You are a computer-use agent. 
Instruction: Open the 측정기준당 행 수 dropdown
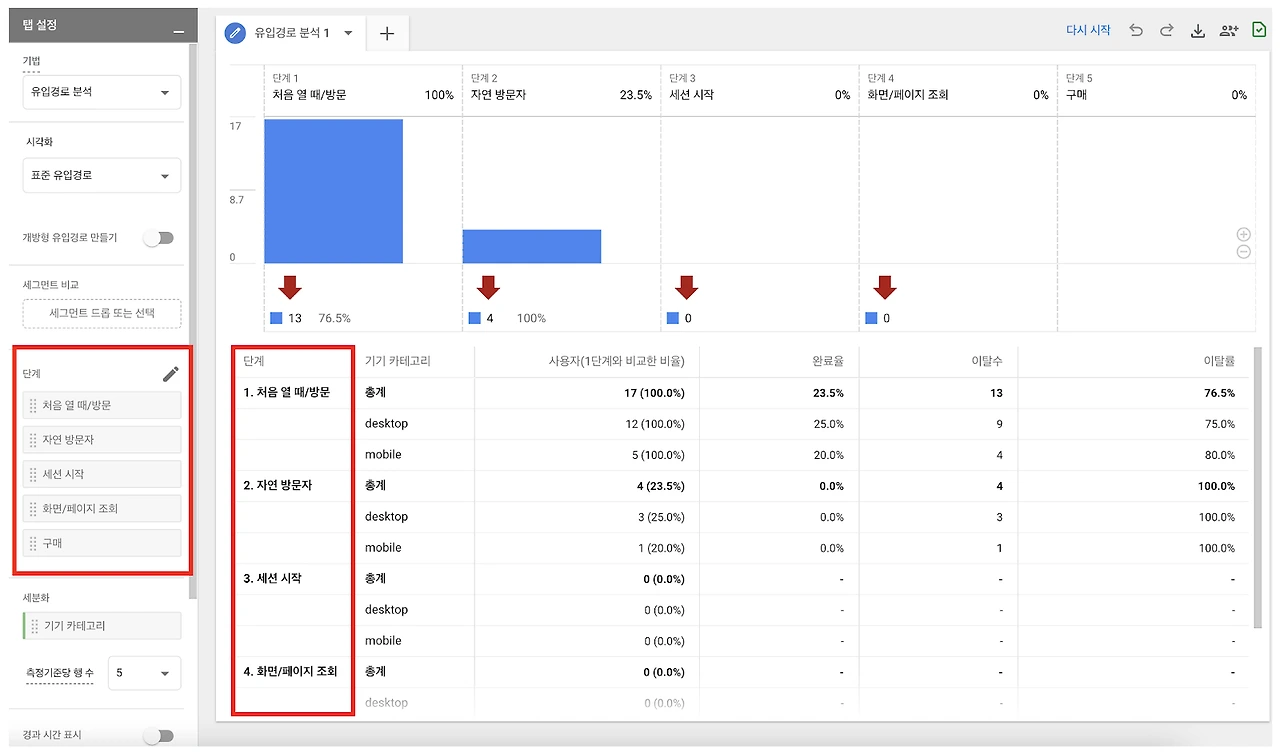pos(144,673)
